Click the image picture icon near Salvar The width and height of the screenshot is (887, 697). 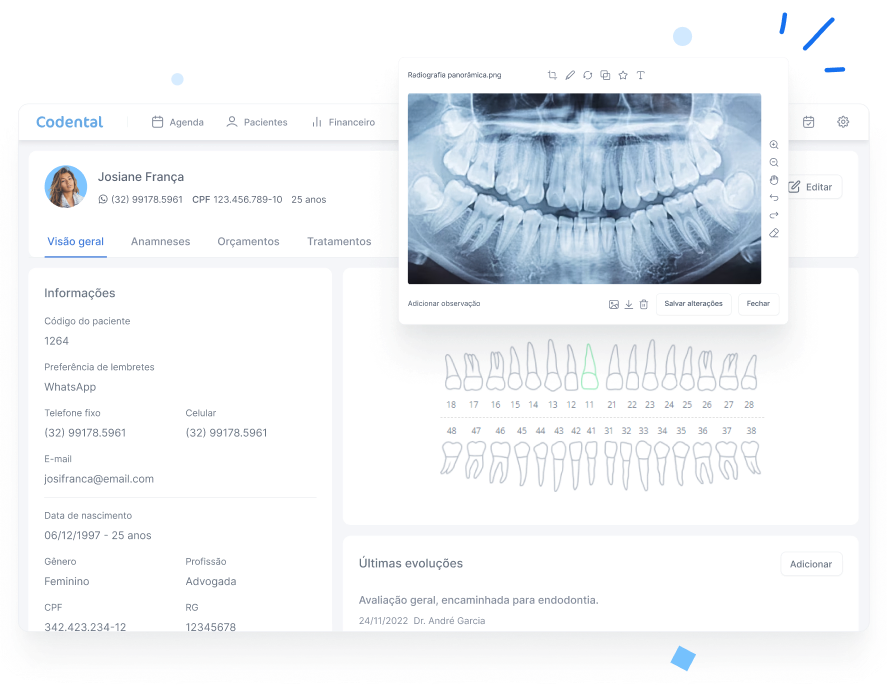pos(614,304)
